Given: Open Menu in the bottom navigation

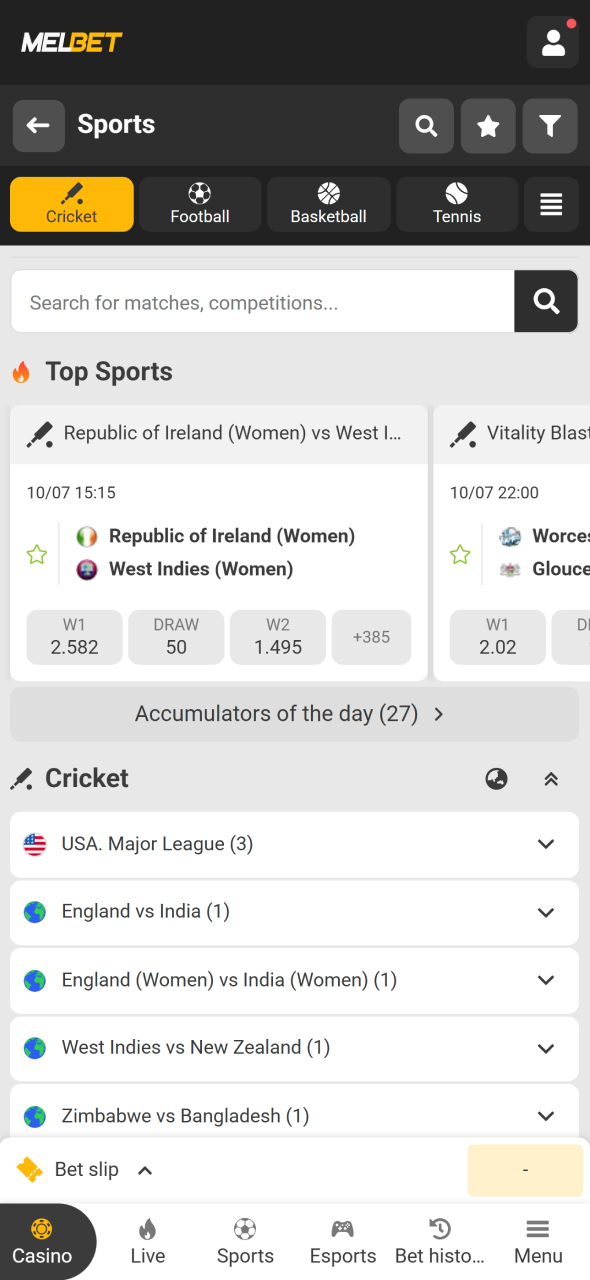Looking at the screenshot, I should point(538,1242).
